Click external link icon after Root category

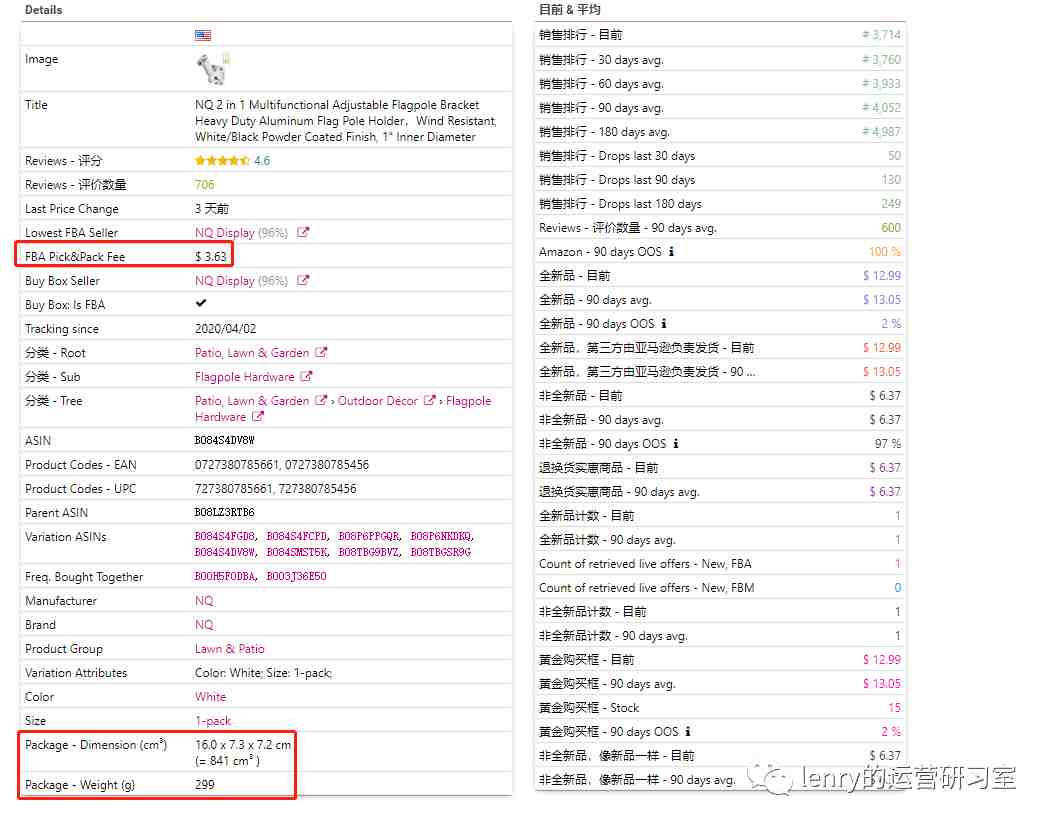pos(321,353)
